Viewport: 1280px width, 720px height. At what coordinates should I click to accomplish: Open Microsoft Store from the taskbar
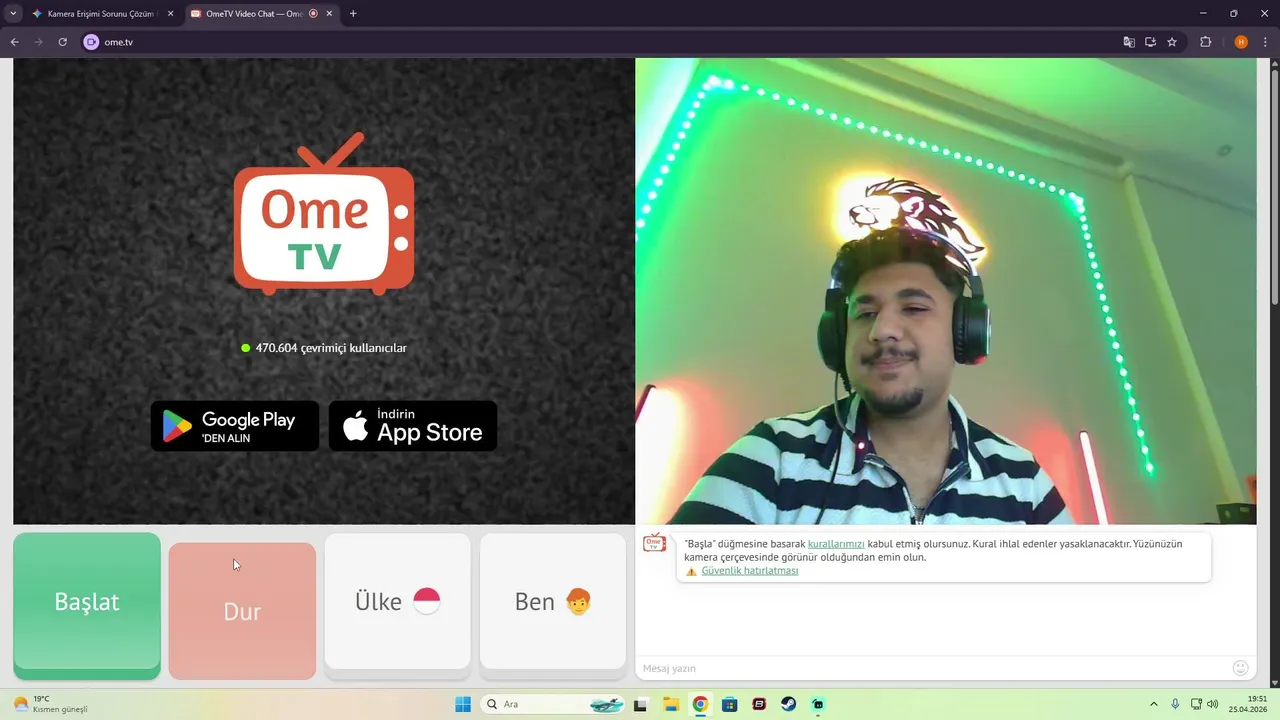(x=730, y=704)
